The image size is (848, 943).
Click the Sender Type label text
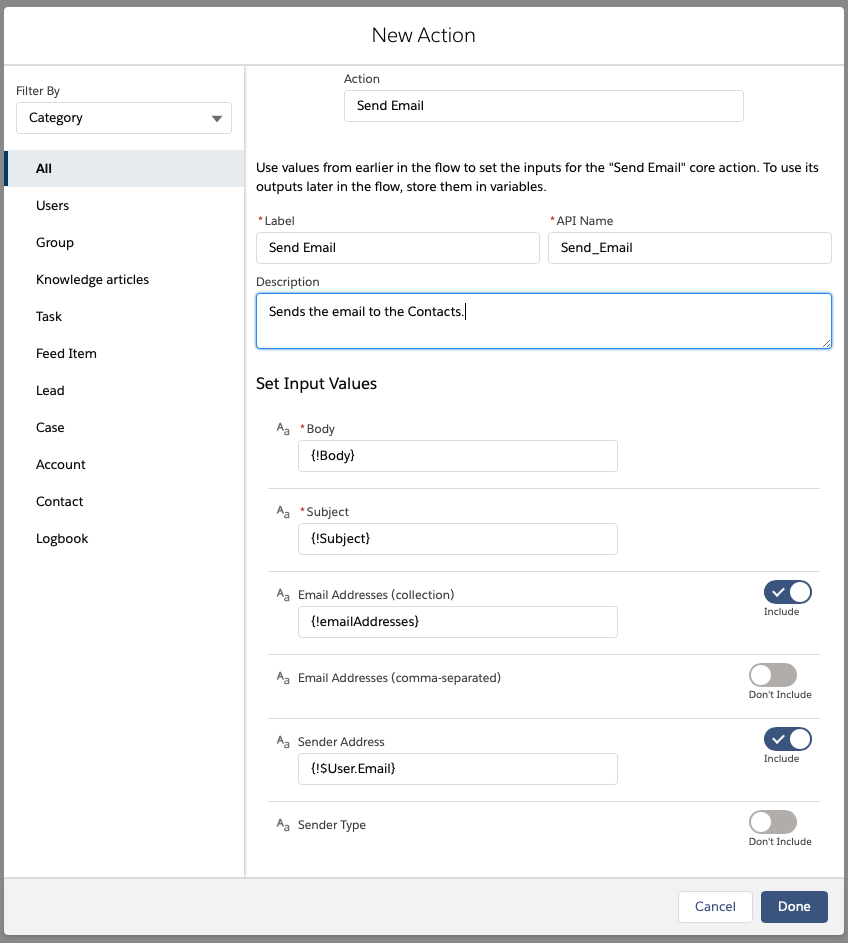[332, 825]
